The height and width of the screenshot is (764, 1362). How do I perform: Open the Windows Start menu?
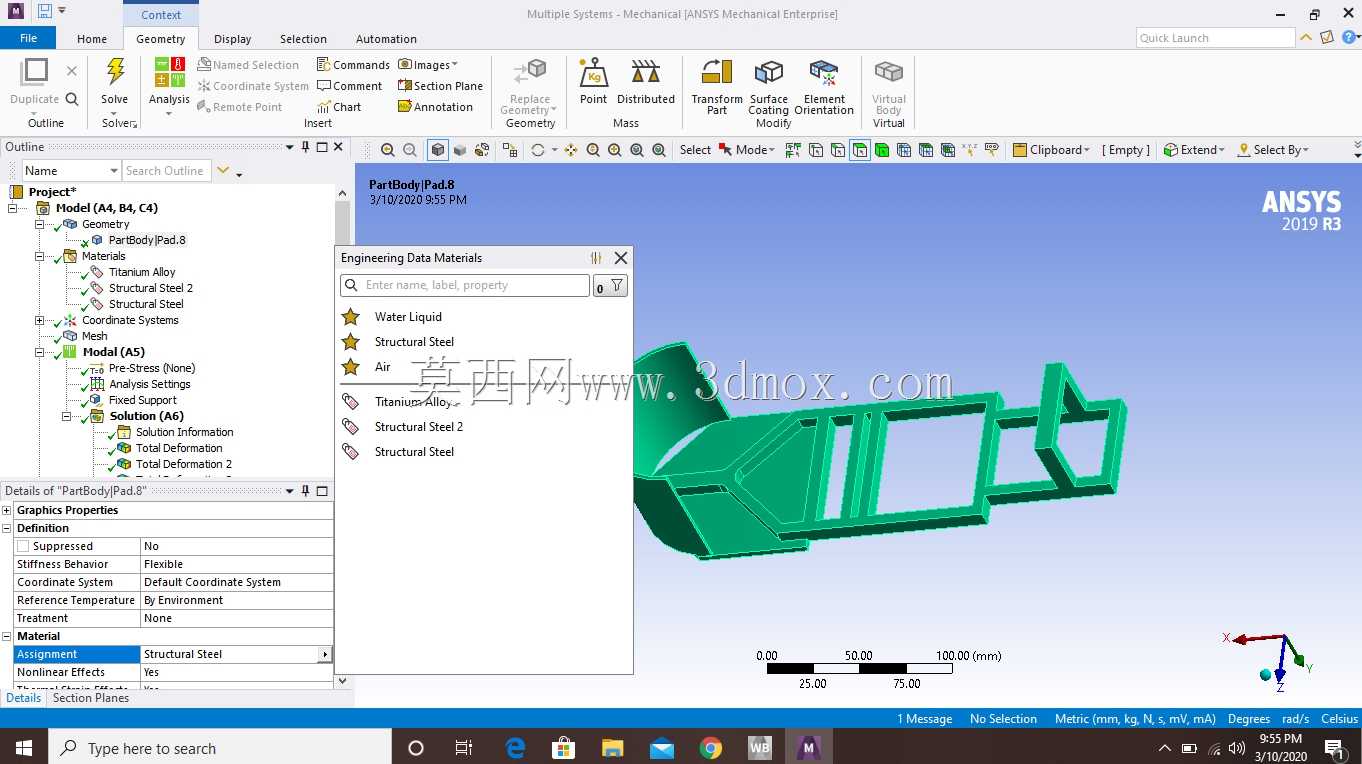pos(23,748)
